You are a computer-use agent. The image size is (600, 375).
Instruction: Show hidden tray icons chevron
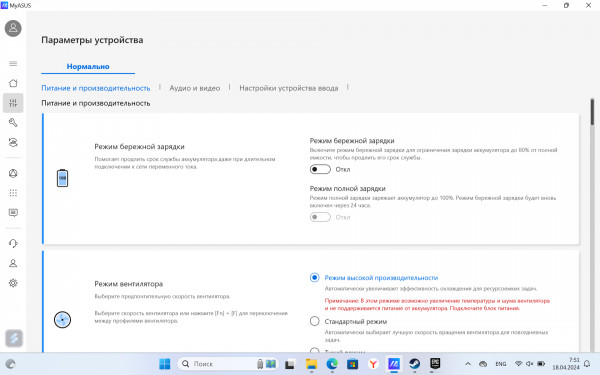tap(468, 364)
